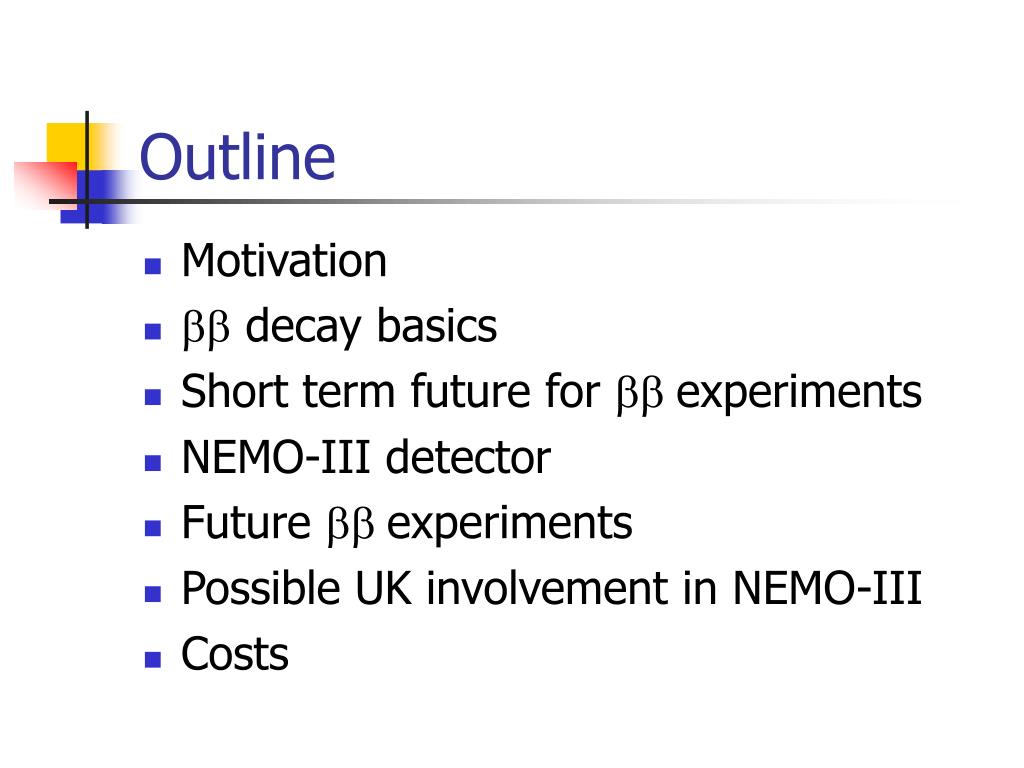Click the red gradient square near title
Screen dimensions: 1024x768
(46, 185)
